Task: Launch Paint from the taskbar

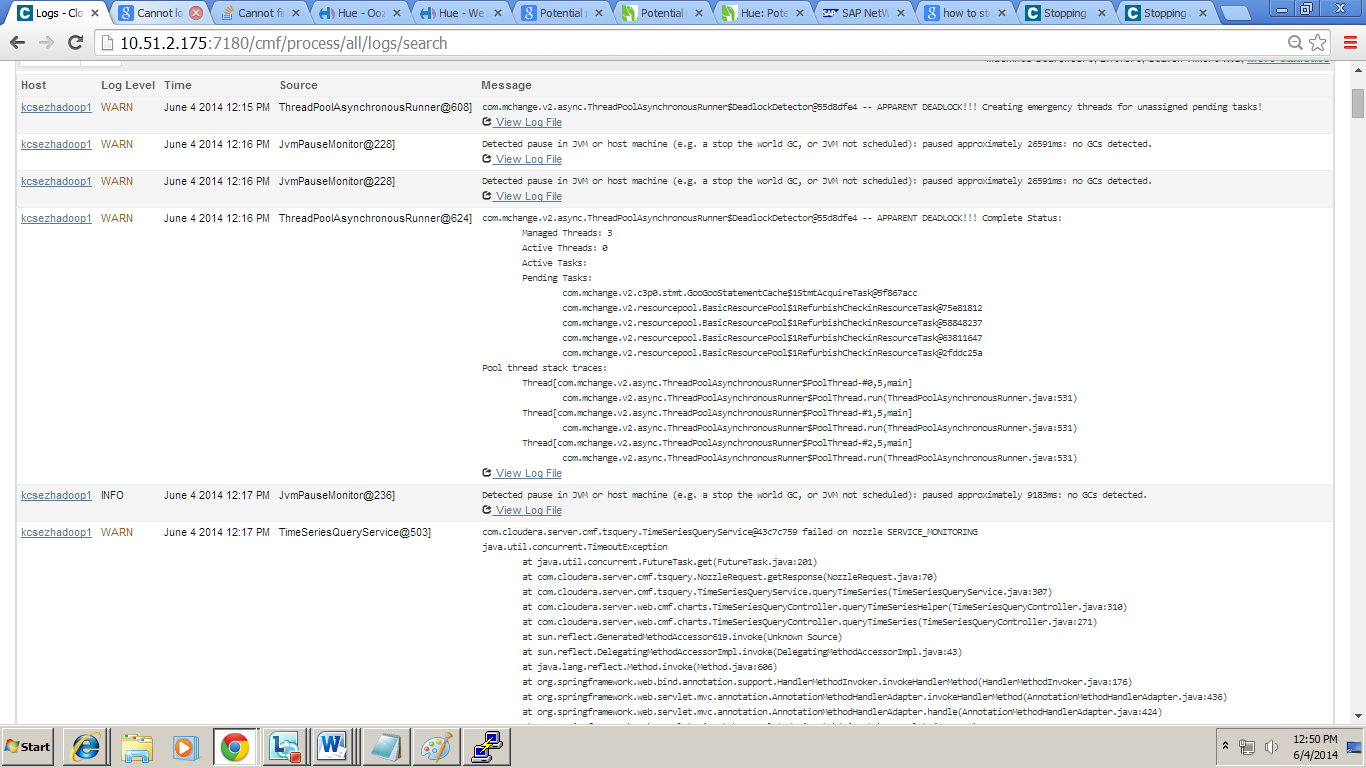Action: pyautogui.click(x=436, y=747)
